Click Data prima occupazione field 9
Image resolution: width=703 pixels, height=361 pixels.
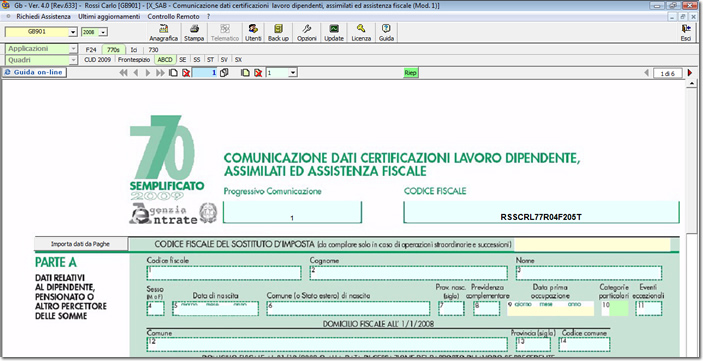[x=550, y=309]
